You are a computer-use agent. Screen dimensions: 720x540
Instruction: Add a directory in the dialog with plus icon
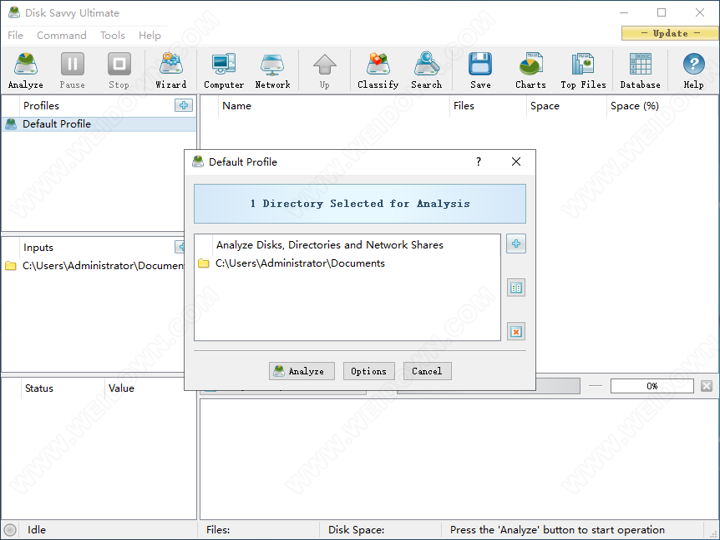click(516, 244)
